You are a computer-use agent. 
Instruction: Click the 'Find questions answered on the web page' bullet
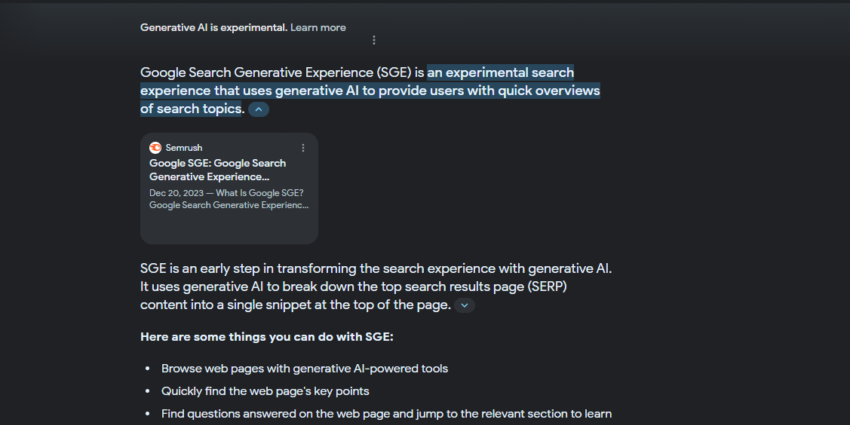[x=385, y=414]
